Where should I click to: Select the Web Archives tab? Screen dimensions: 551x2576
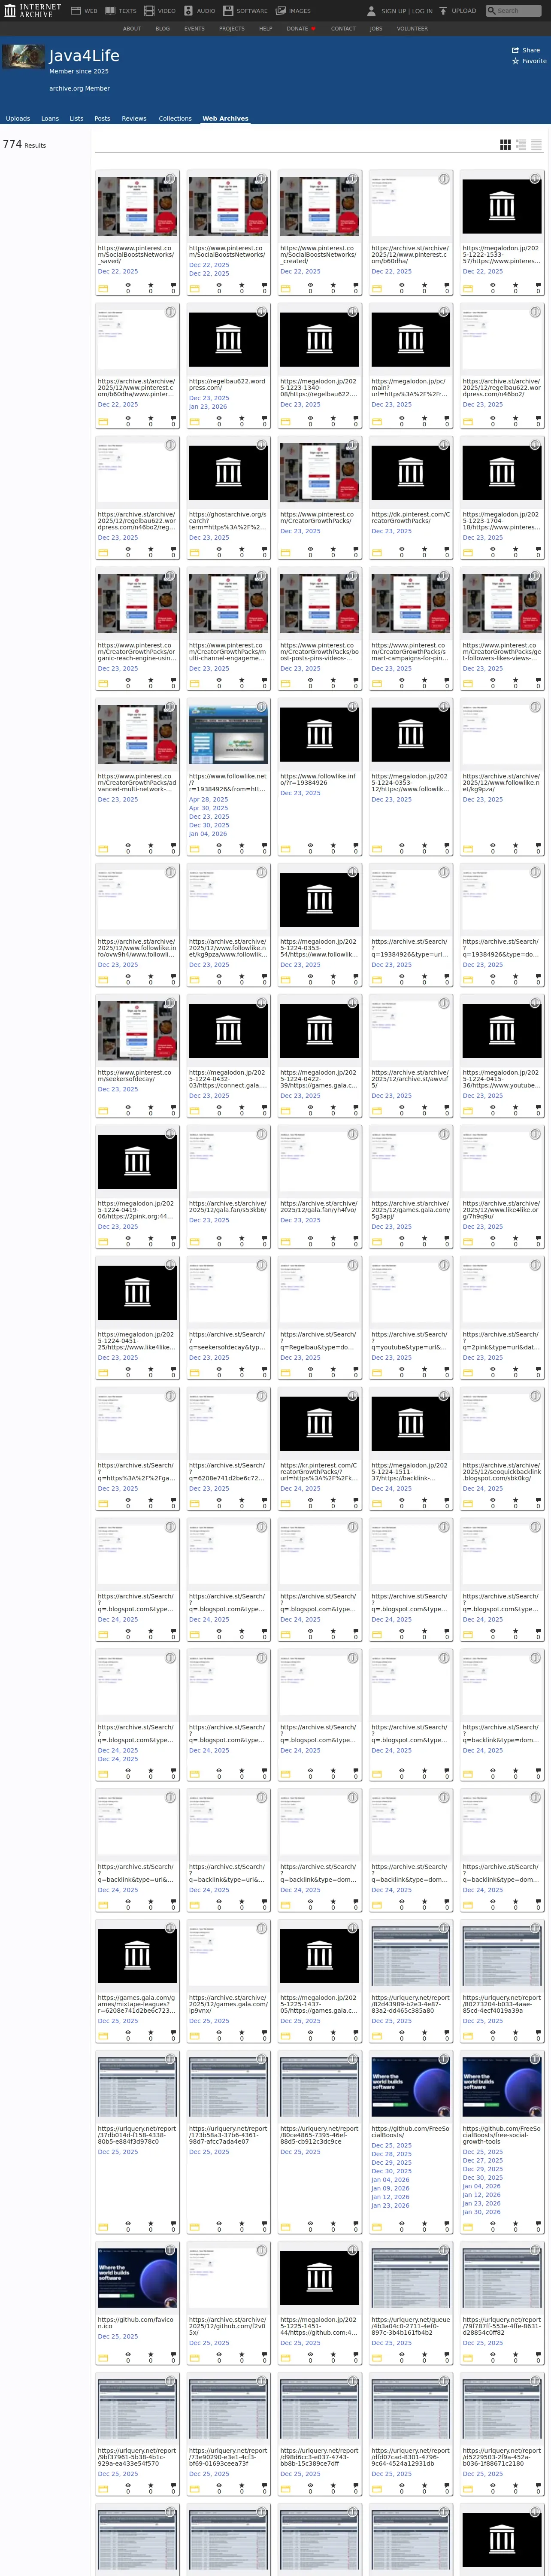pos(225,118)
